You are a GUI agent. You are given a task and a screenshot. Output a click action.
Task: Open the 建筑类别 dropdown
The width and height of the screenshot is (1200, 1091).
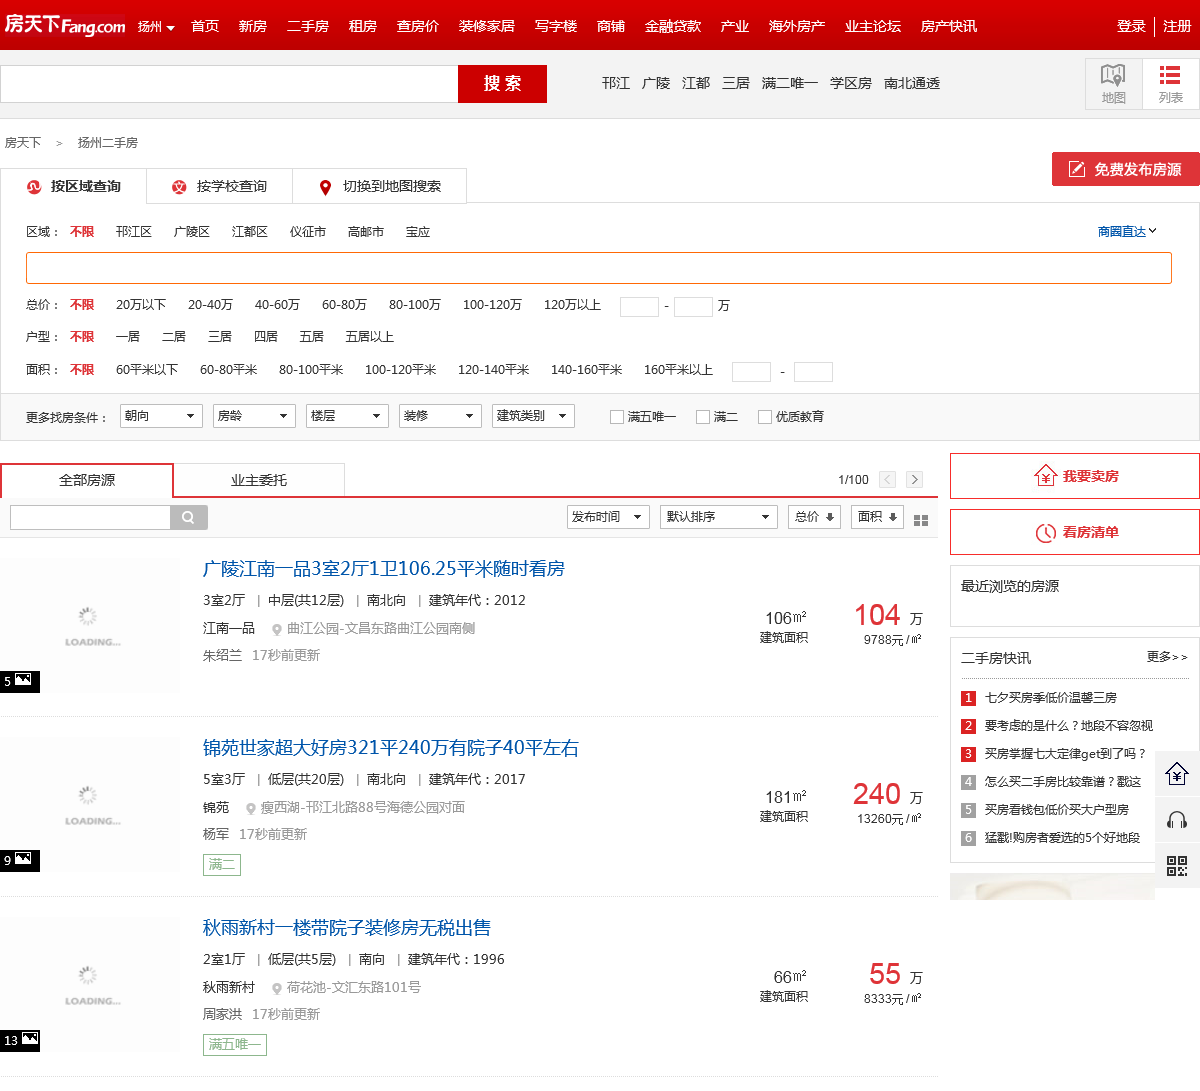tap(533, 416)
